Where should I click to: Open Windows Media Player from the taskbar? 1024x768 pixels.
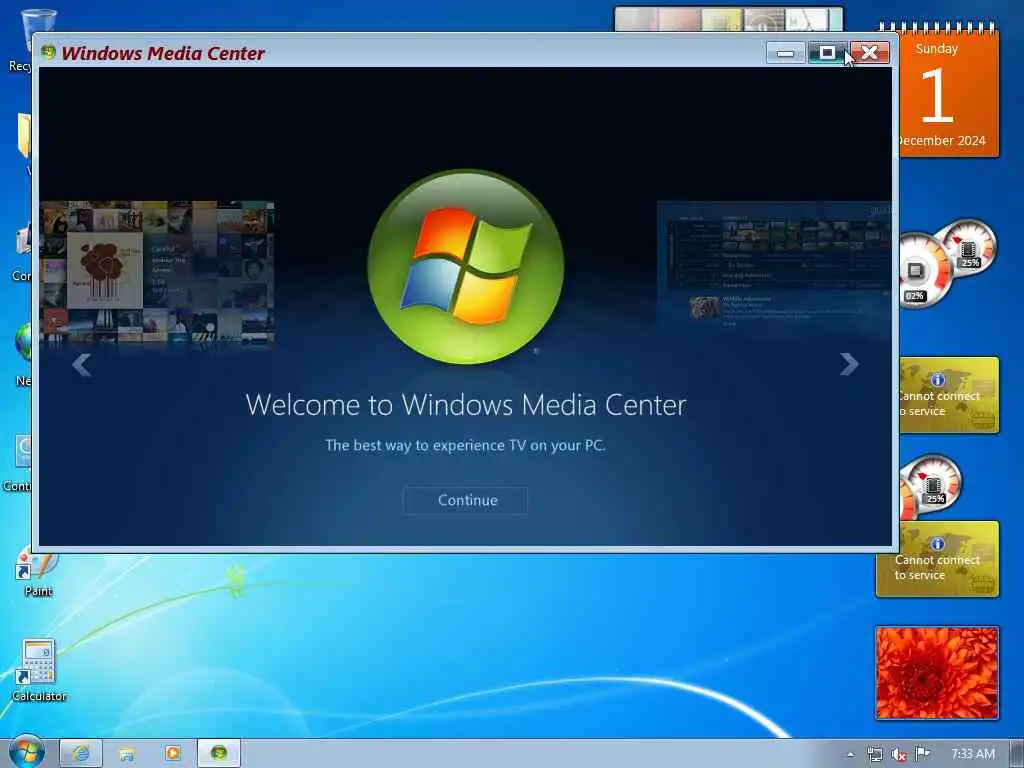click(x=172, y=753)
